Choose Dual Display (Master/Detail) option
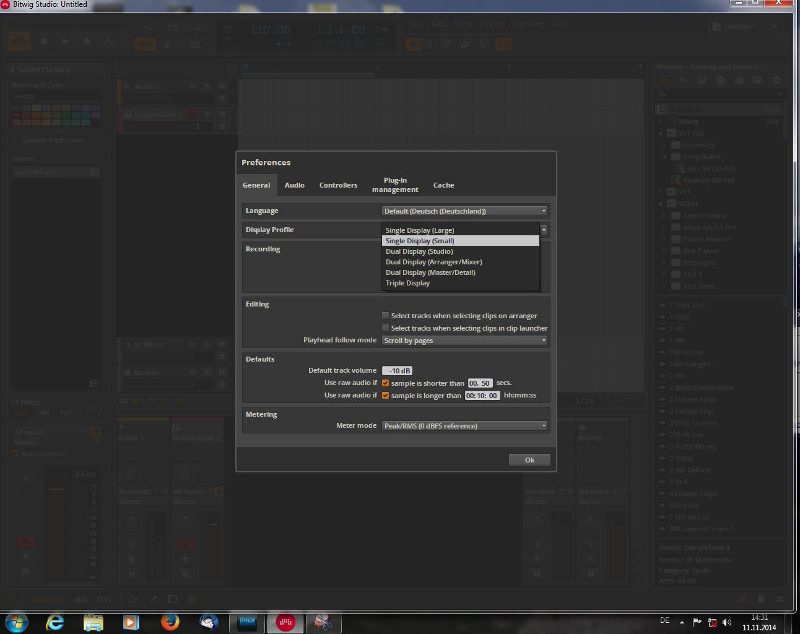Viewport: 800px width, 634px height. point(460,272)
